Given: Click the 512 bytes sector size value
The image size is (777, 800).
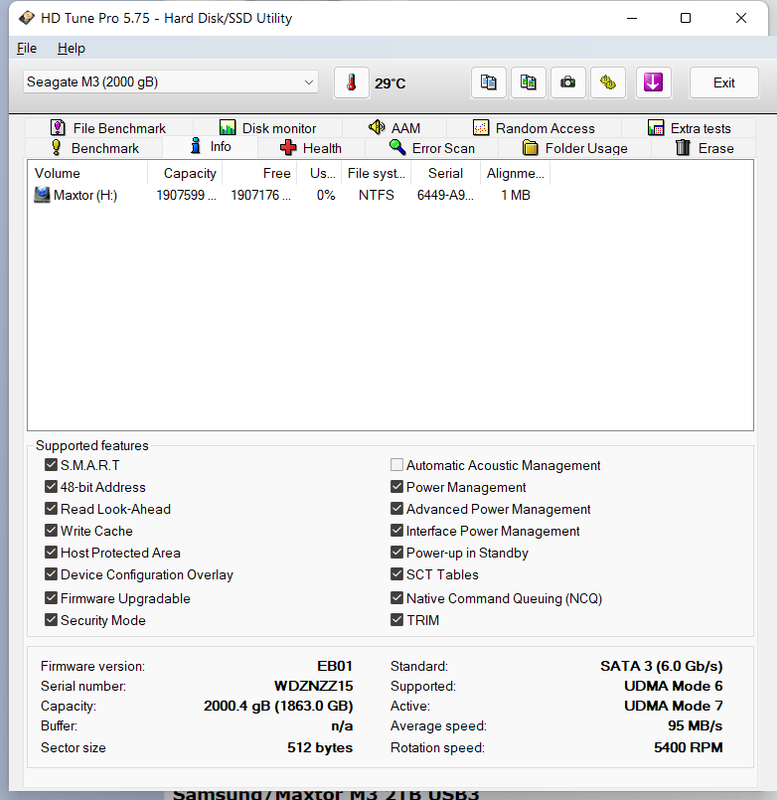Looking at the screenshot, I should (319, 748).
